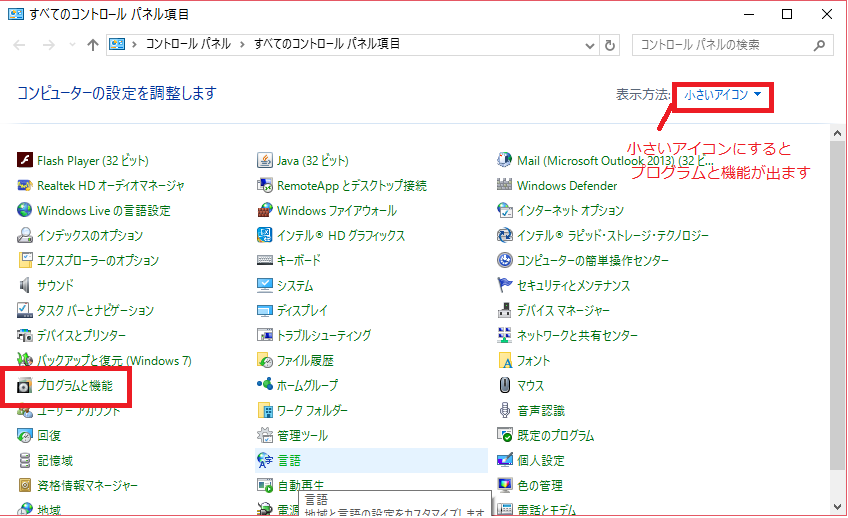Click the マウス icon

[x=505, y=385]
